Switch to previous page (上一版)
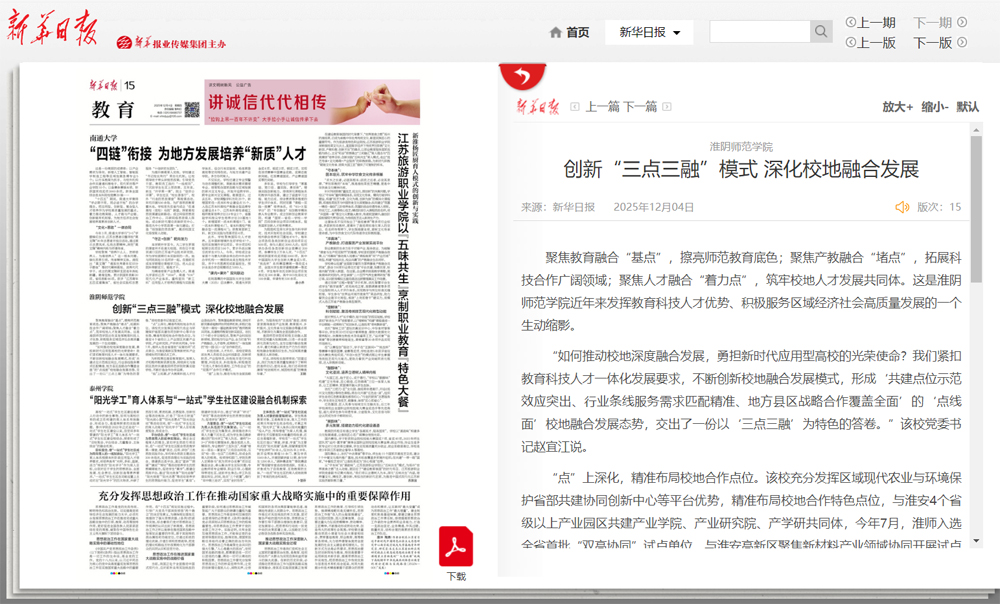1000x604 pixels. coord(870,43)
